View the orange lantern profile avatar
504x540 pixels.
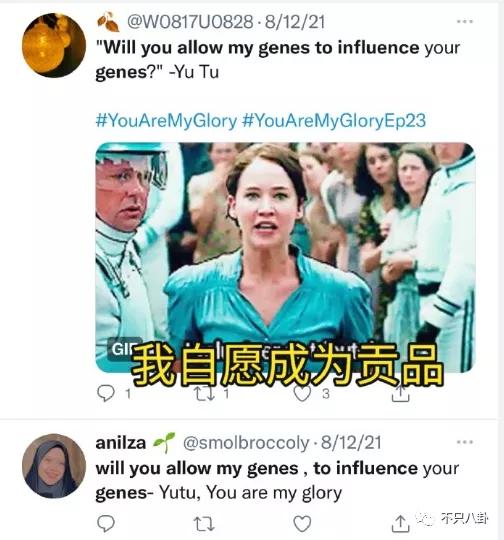[54, 45]
